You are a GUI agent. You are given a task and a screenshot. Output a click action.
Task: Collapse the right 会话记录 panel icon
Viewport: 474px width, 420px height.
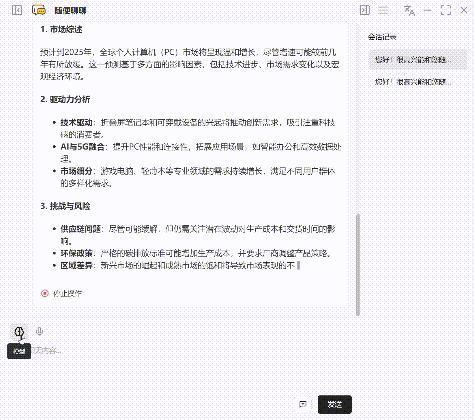point(365,10)
